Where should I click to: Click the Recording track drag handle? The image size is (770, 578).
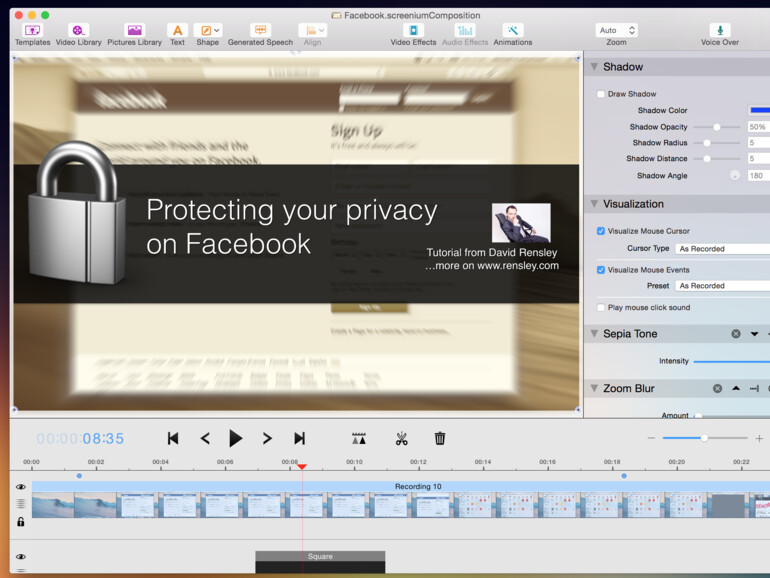21,503
